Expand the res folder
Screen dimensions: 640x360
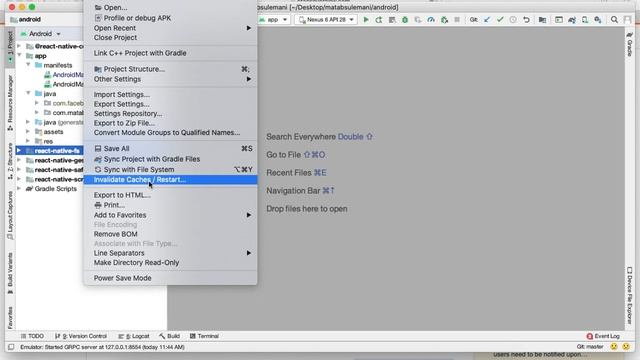(28, 141)
